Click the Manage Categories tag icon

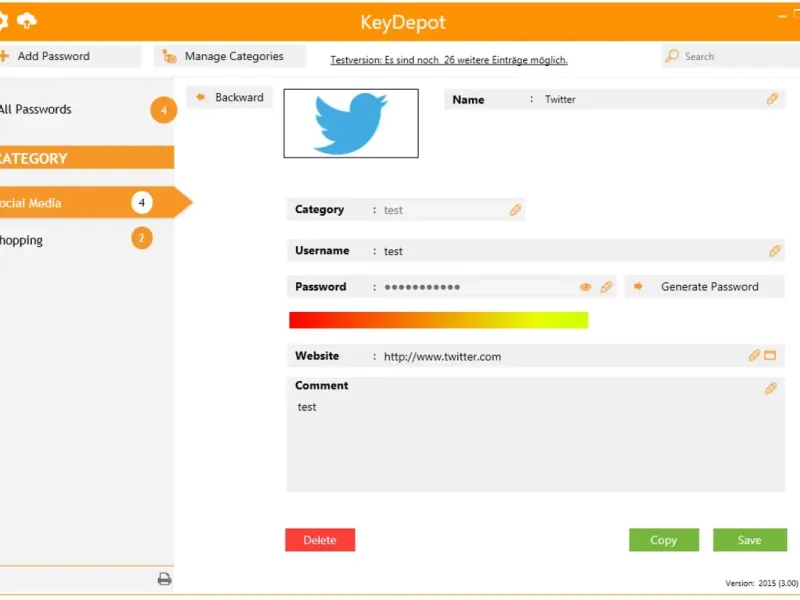click(169, 56)
